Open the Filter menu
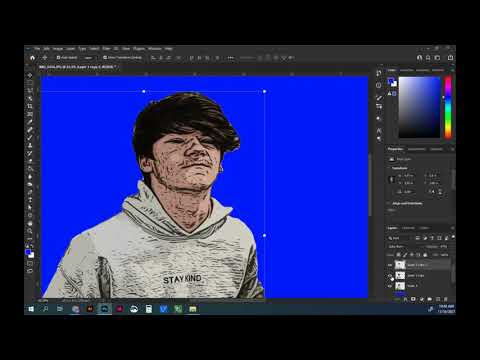The height and width of the screenshot is (360, 480). coord(106,49)
